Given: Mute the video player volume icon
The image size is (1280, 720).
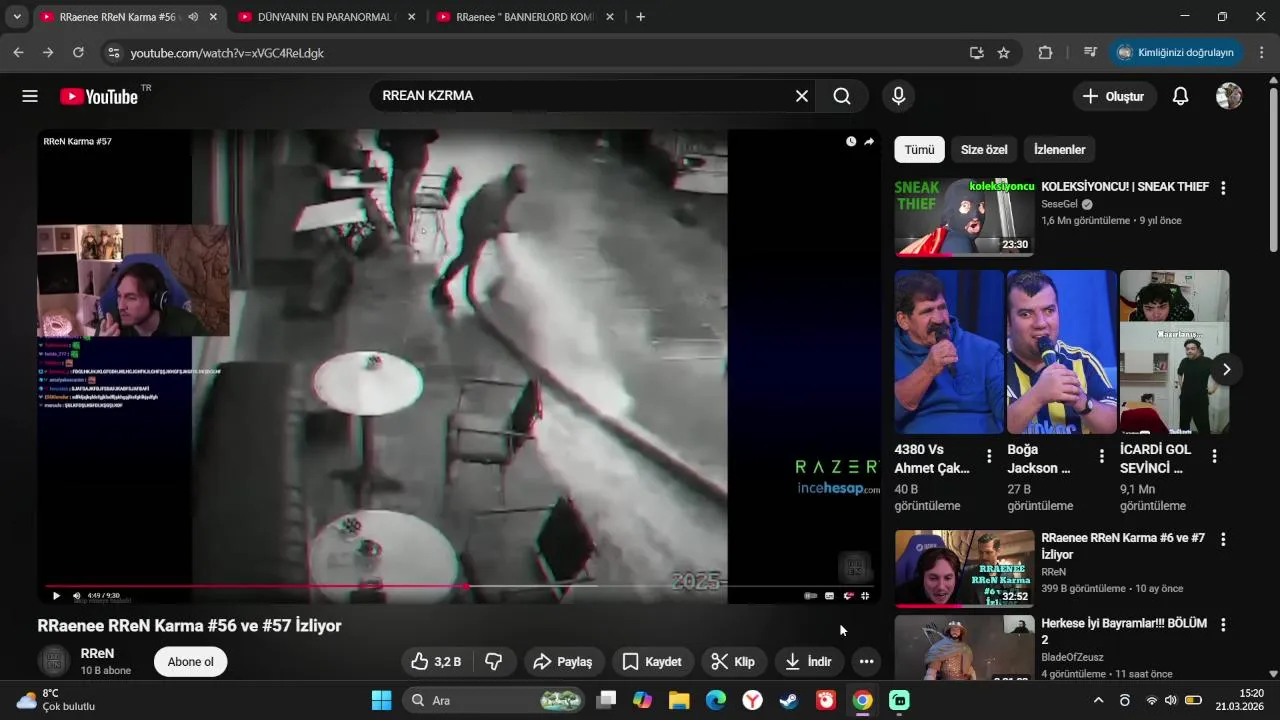Looking at the screenshot, I should [x=76, y=595].
